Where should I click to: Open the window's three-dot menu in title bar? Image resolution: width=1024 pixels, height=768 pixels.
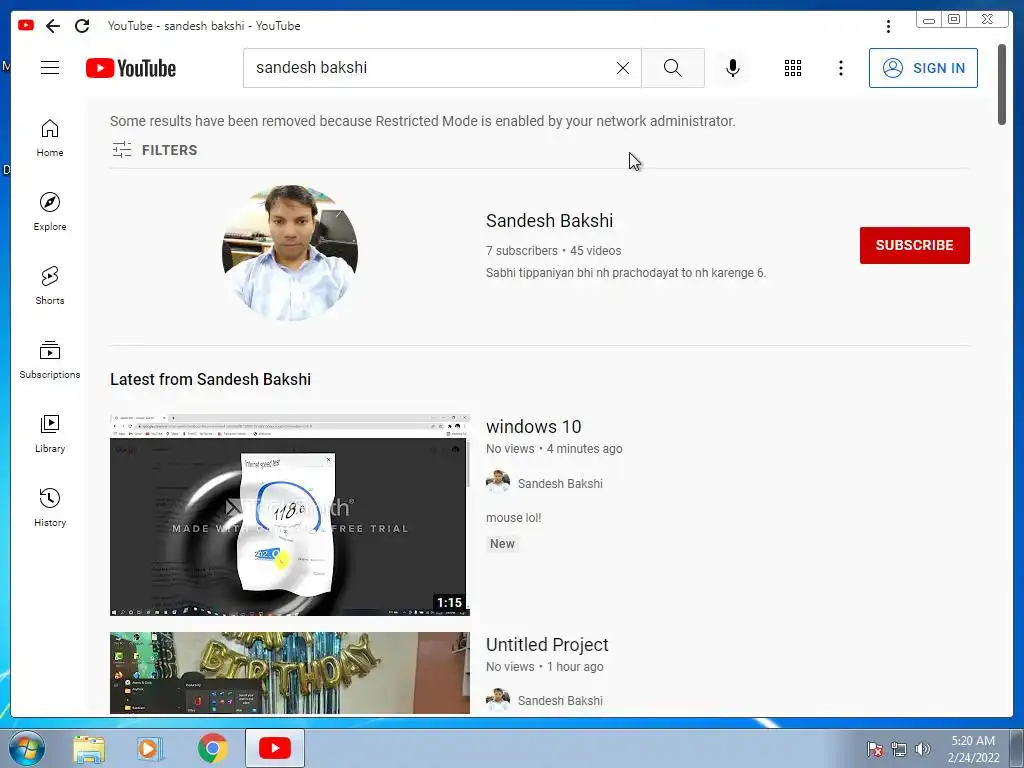coord(888,26)
